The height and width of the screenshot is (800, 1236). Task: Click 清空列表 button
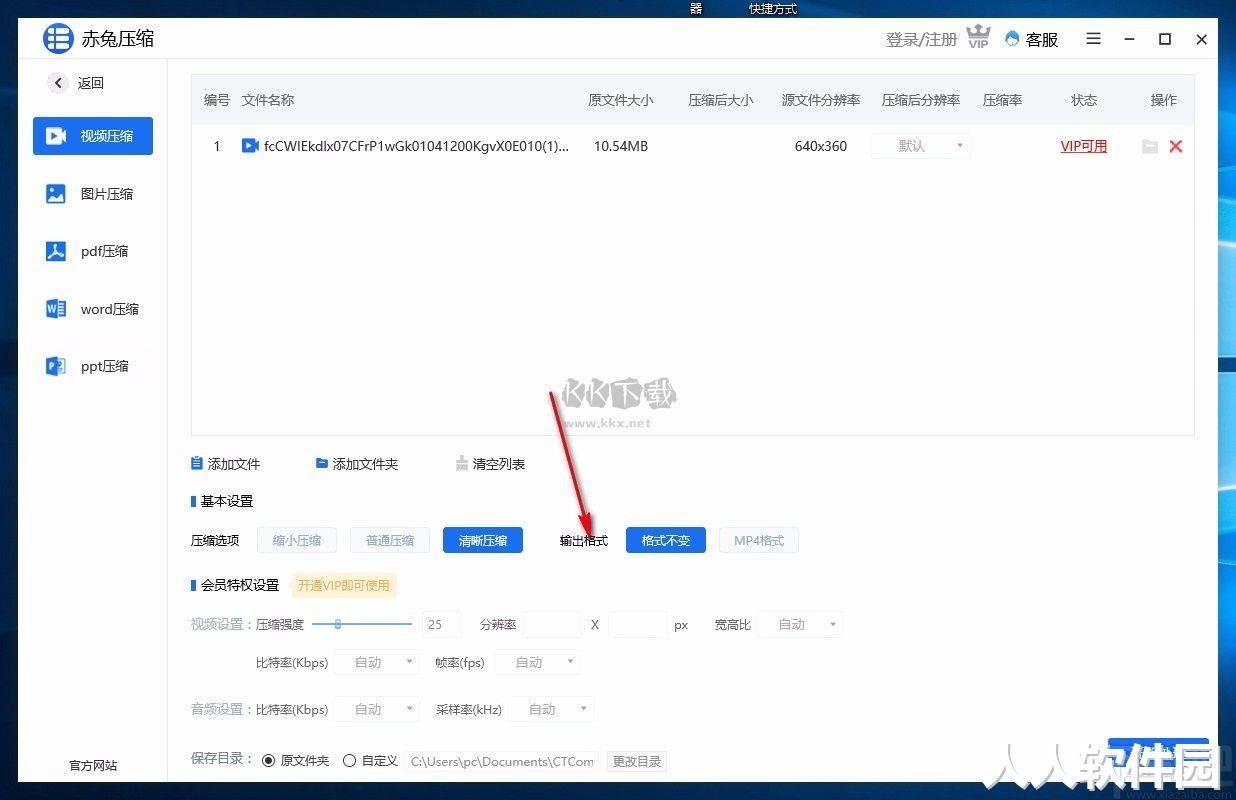[490, 464]
